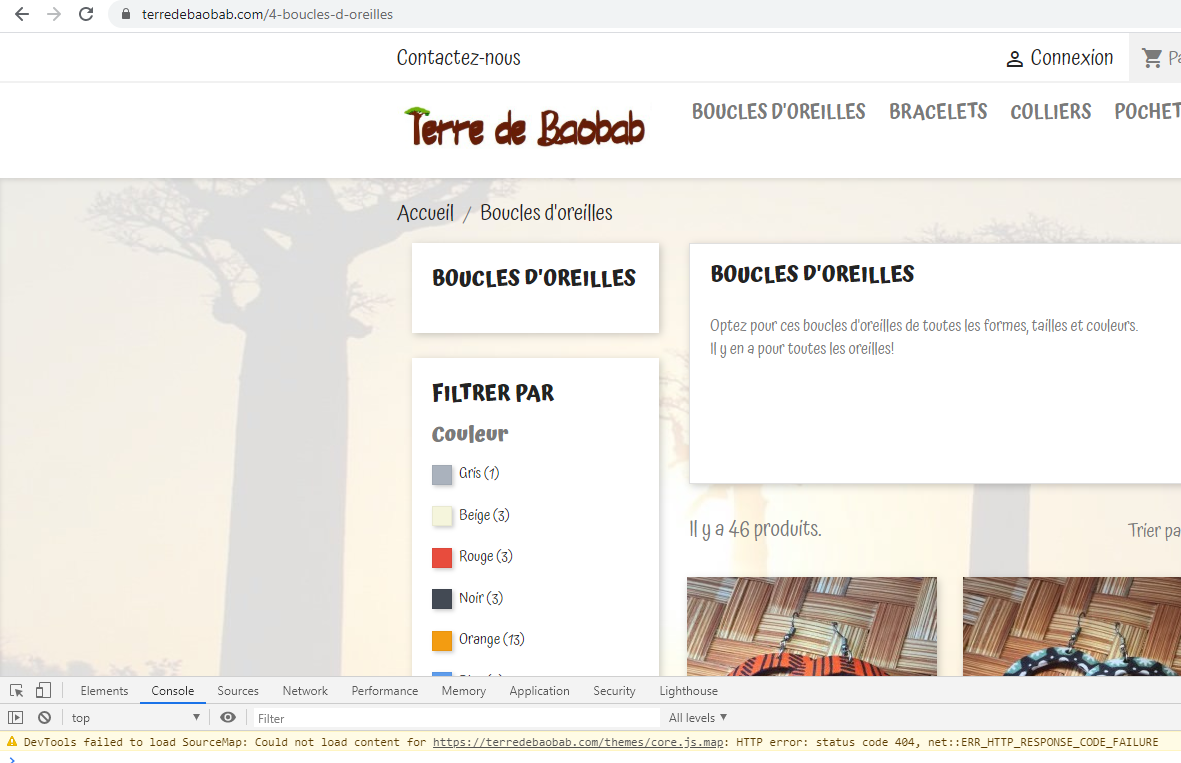This screenshot has width=1181, height=763.
Task: Open the shopping cart icon
Action: [1152, 57]
